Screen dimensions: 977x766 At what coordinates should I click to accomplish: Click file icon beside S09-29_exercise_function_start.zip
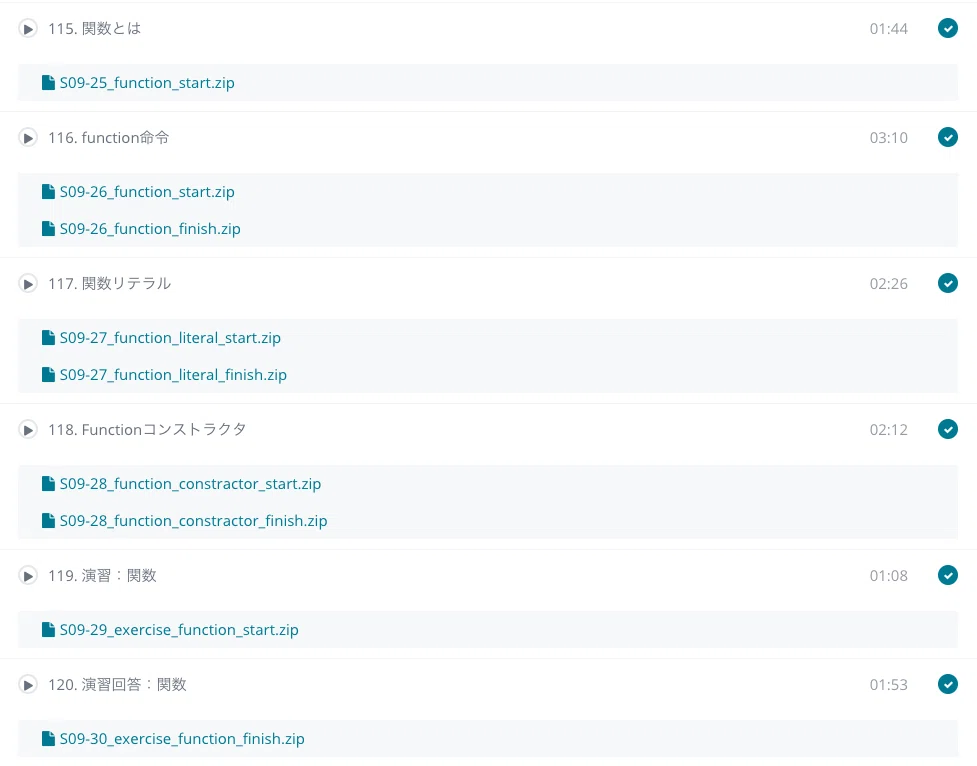coord(48,630)
